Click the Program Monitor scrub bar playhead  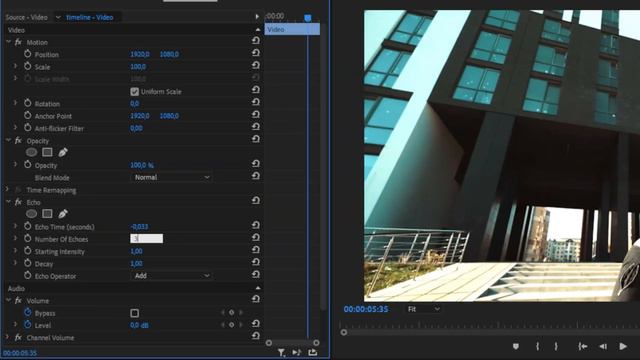[x=344, y=332]
